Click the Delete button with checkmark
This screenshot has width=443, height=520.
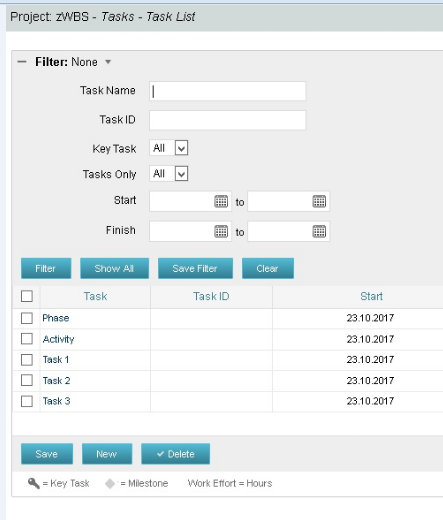(x=176, y=454)
